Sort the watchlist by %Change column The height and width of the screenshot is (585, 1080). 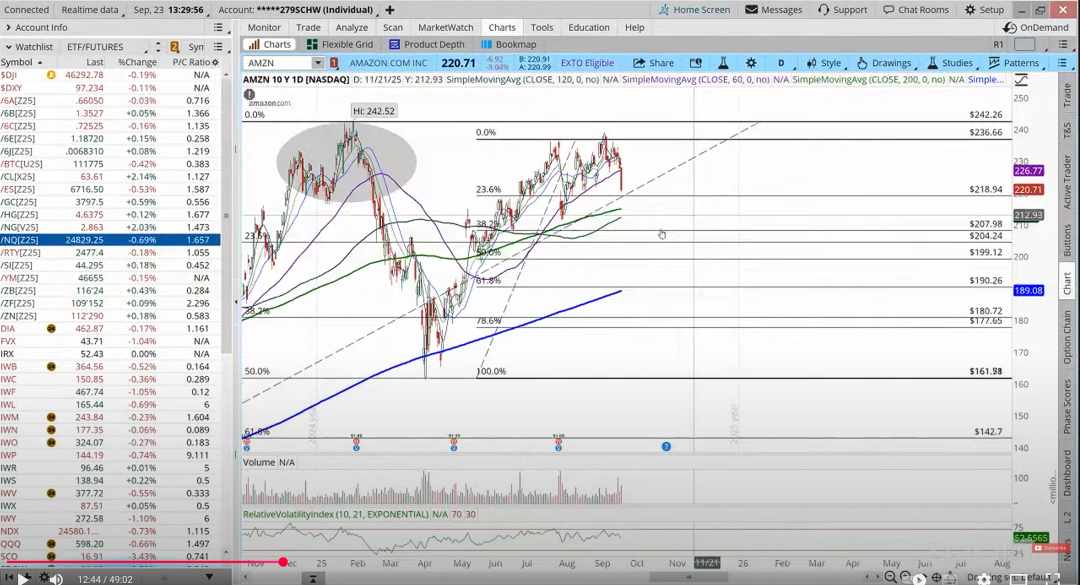[x=137, y=62]
